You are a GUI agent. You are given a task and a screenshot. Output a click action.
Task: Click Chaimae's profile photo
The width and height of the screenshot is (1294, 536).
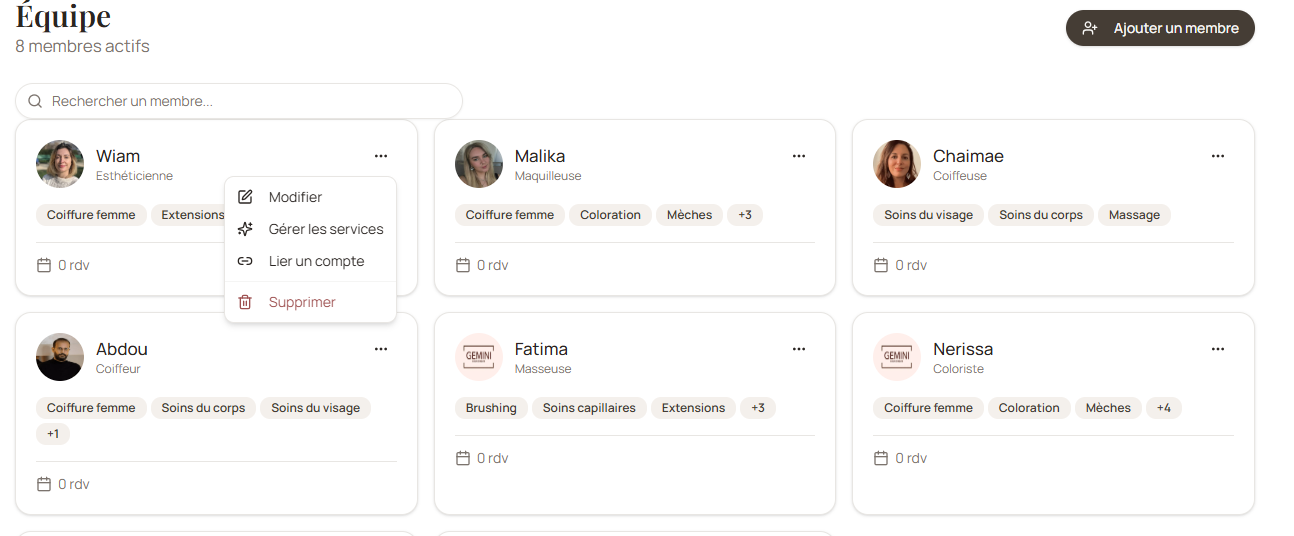point(897,164)
